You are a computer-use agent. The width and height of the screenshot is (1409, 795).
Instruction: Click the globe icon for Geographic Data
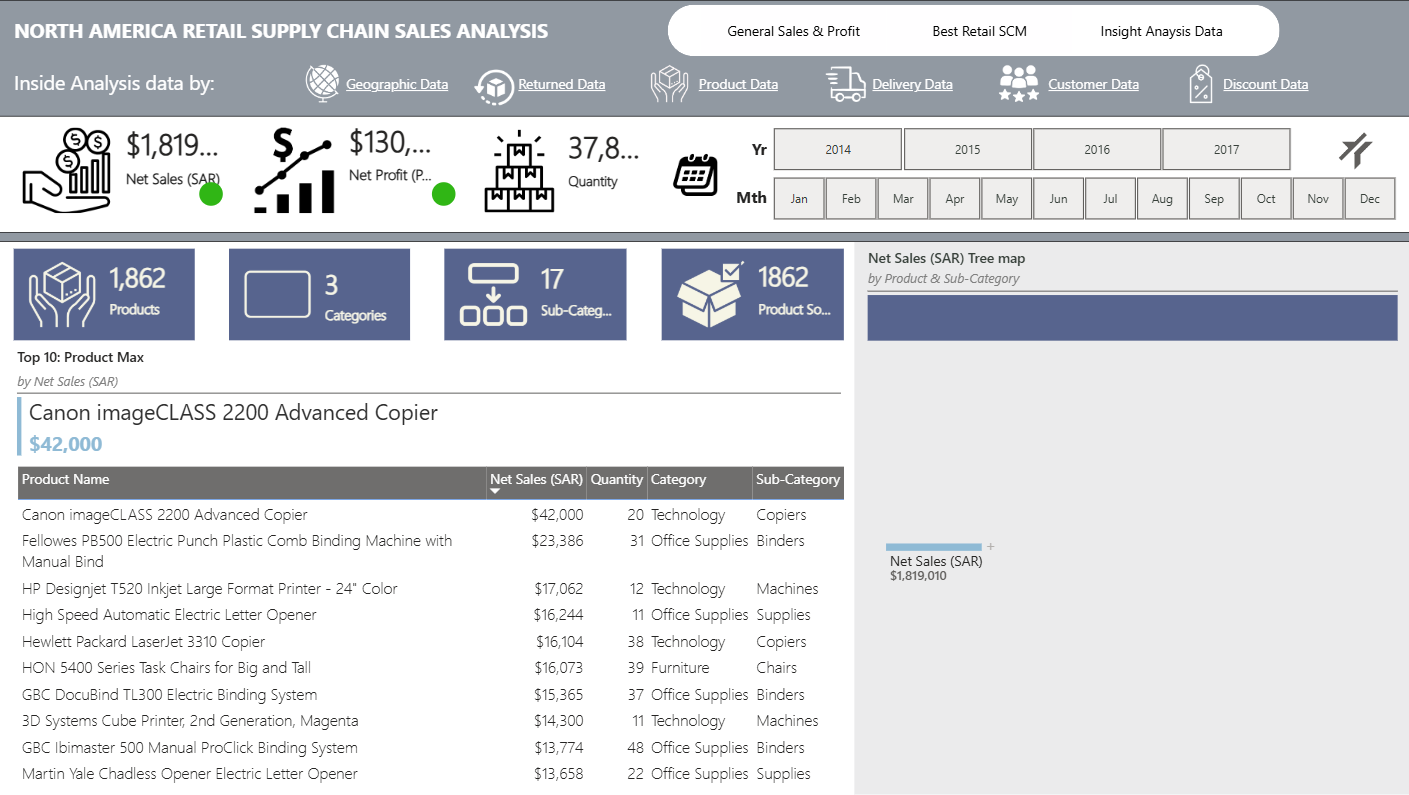(x=323, y=84)
